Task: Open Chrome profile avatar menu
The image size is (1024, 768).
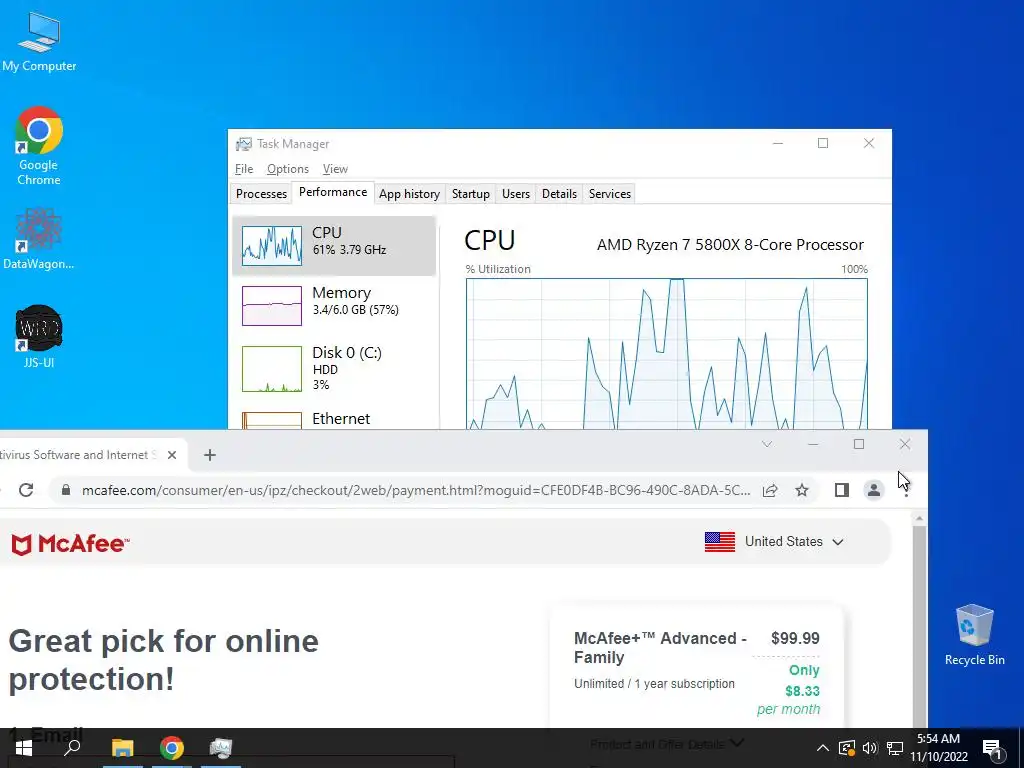Action: [874, 490]
